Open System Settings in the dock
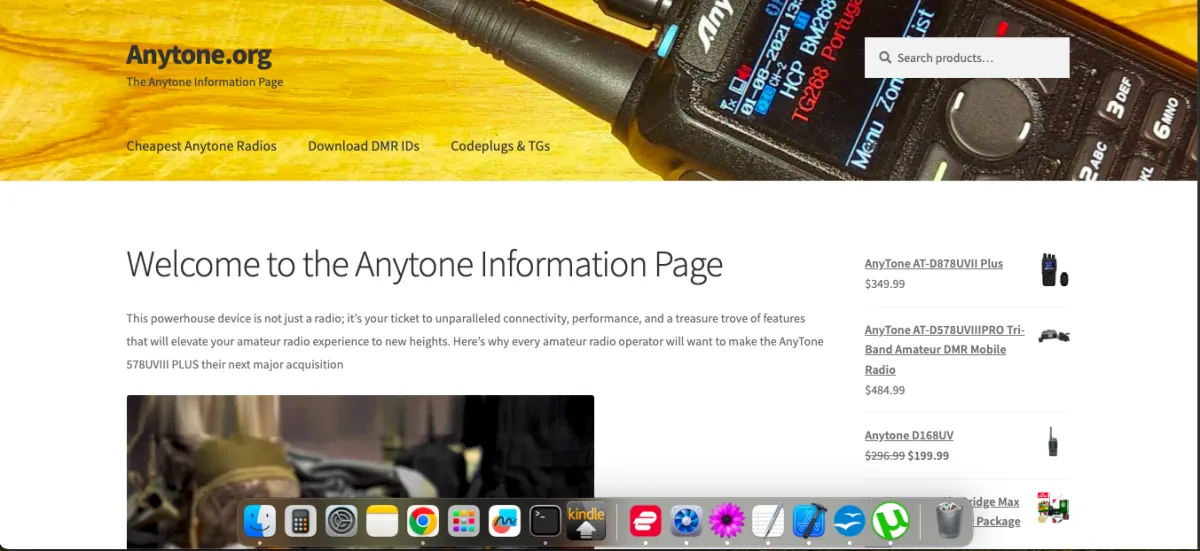 point(341,521)
